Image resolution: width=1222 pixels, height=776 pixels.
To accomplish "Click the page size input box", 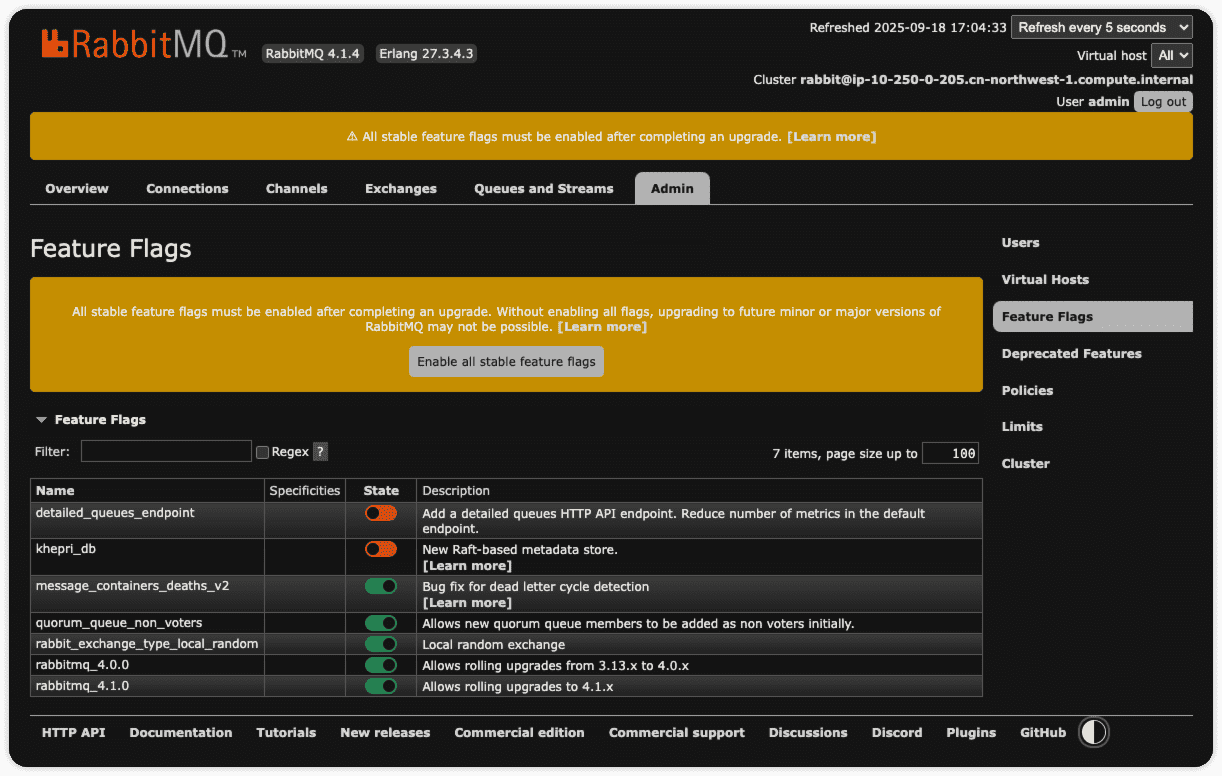I will pyautogui.click(x=950, y=454).
